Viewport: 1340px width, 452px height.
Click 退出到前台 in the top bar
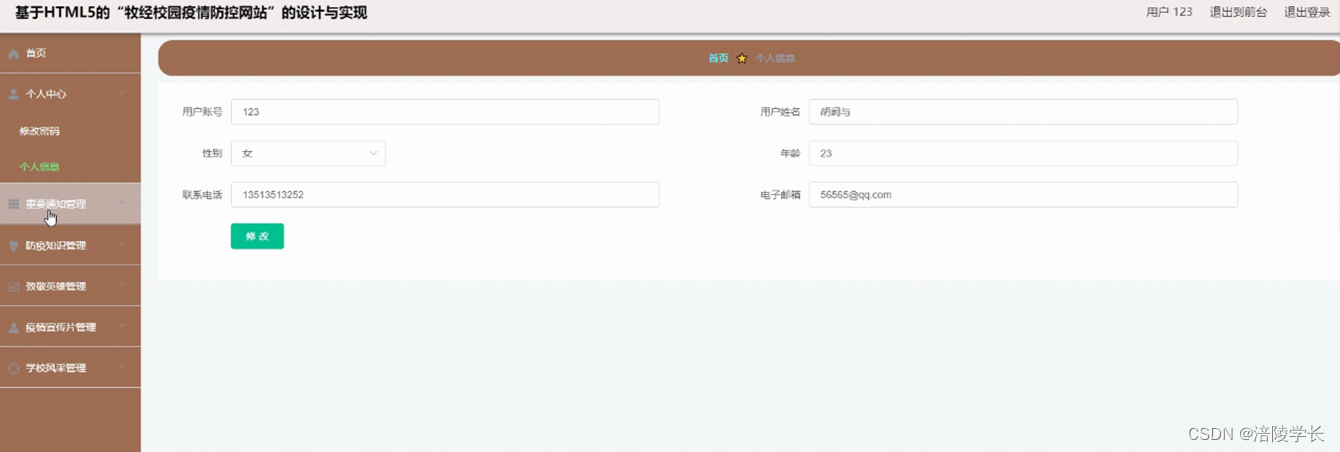1238,12
